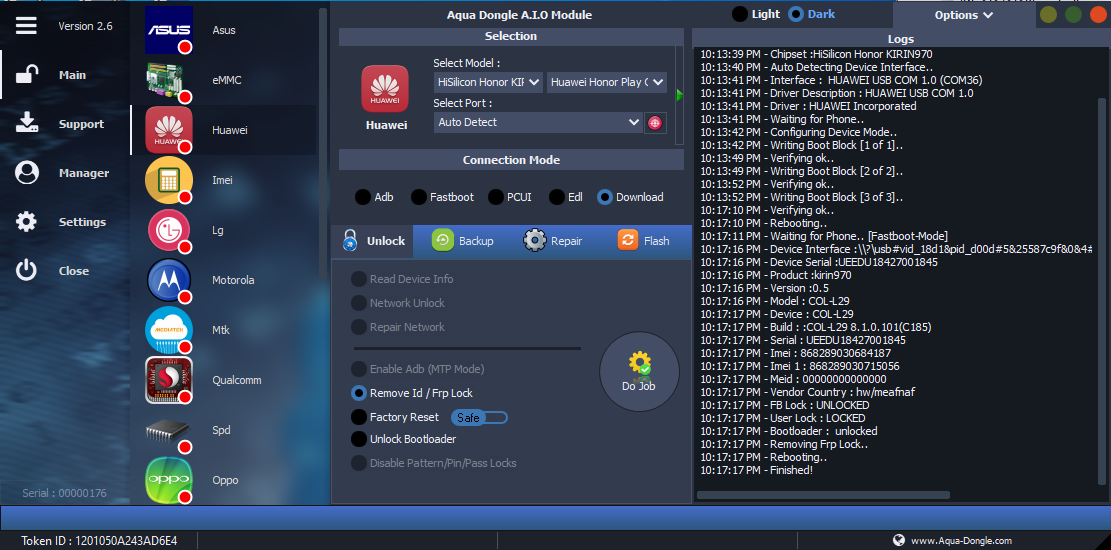Screen dimensions: 1111x550
Task: Toggle the Safe factory reset switch
Action: [x=480, y=417]
